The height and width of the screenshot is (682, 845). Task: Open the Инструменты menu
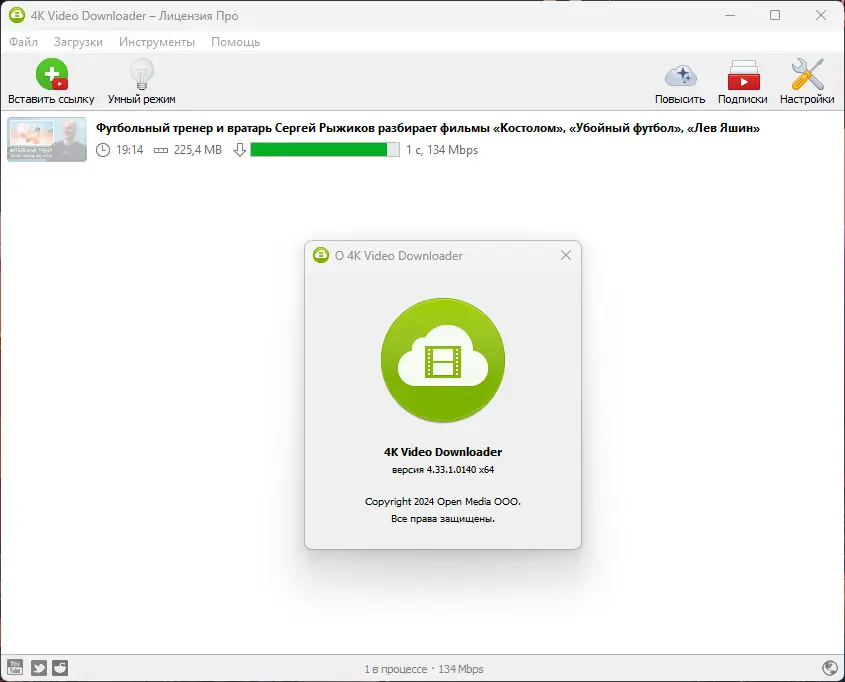158,42
